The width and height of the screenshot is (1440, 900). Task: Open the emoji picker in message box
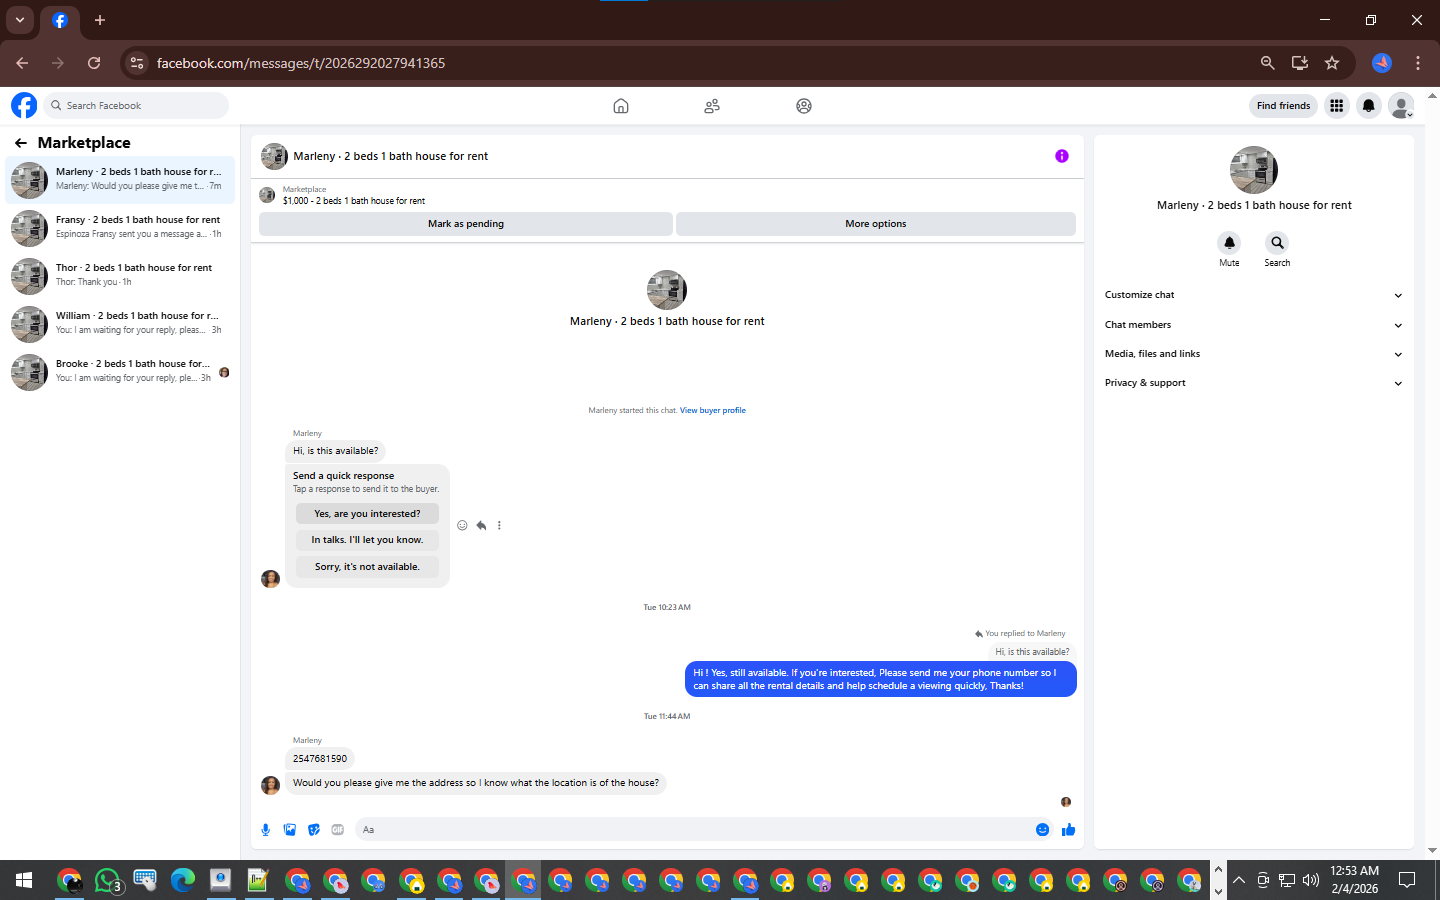click(1042, 830)
